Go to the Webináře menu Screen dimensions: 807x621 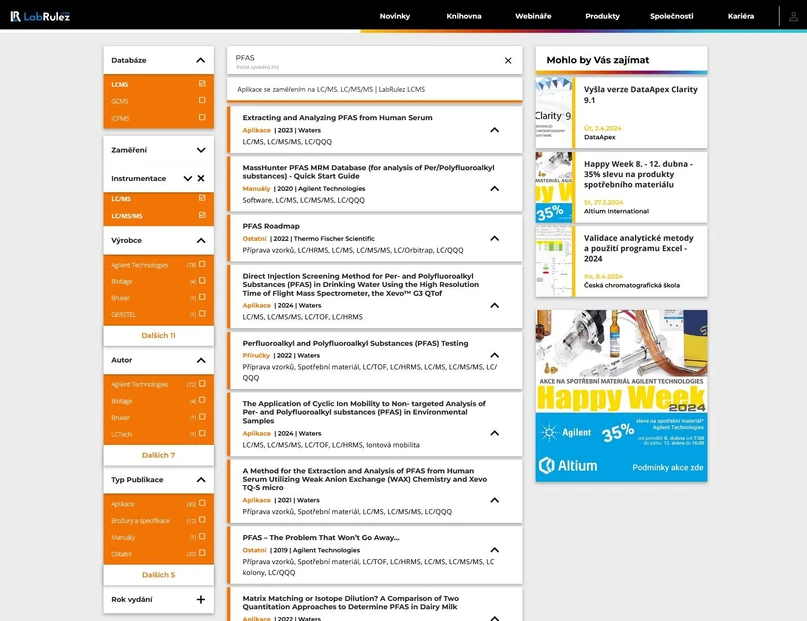533,16
